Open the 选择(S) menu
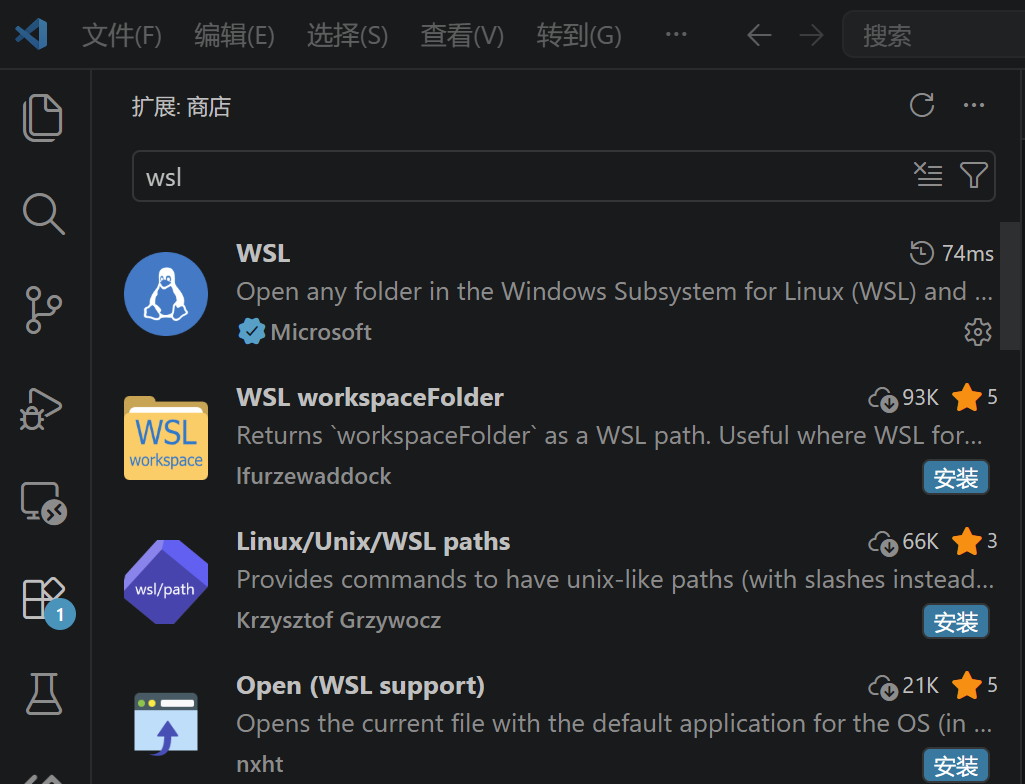 pyautogui.click(x=347, y=35)
